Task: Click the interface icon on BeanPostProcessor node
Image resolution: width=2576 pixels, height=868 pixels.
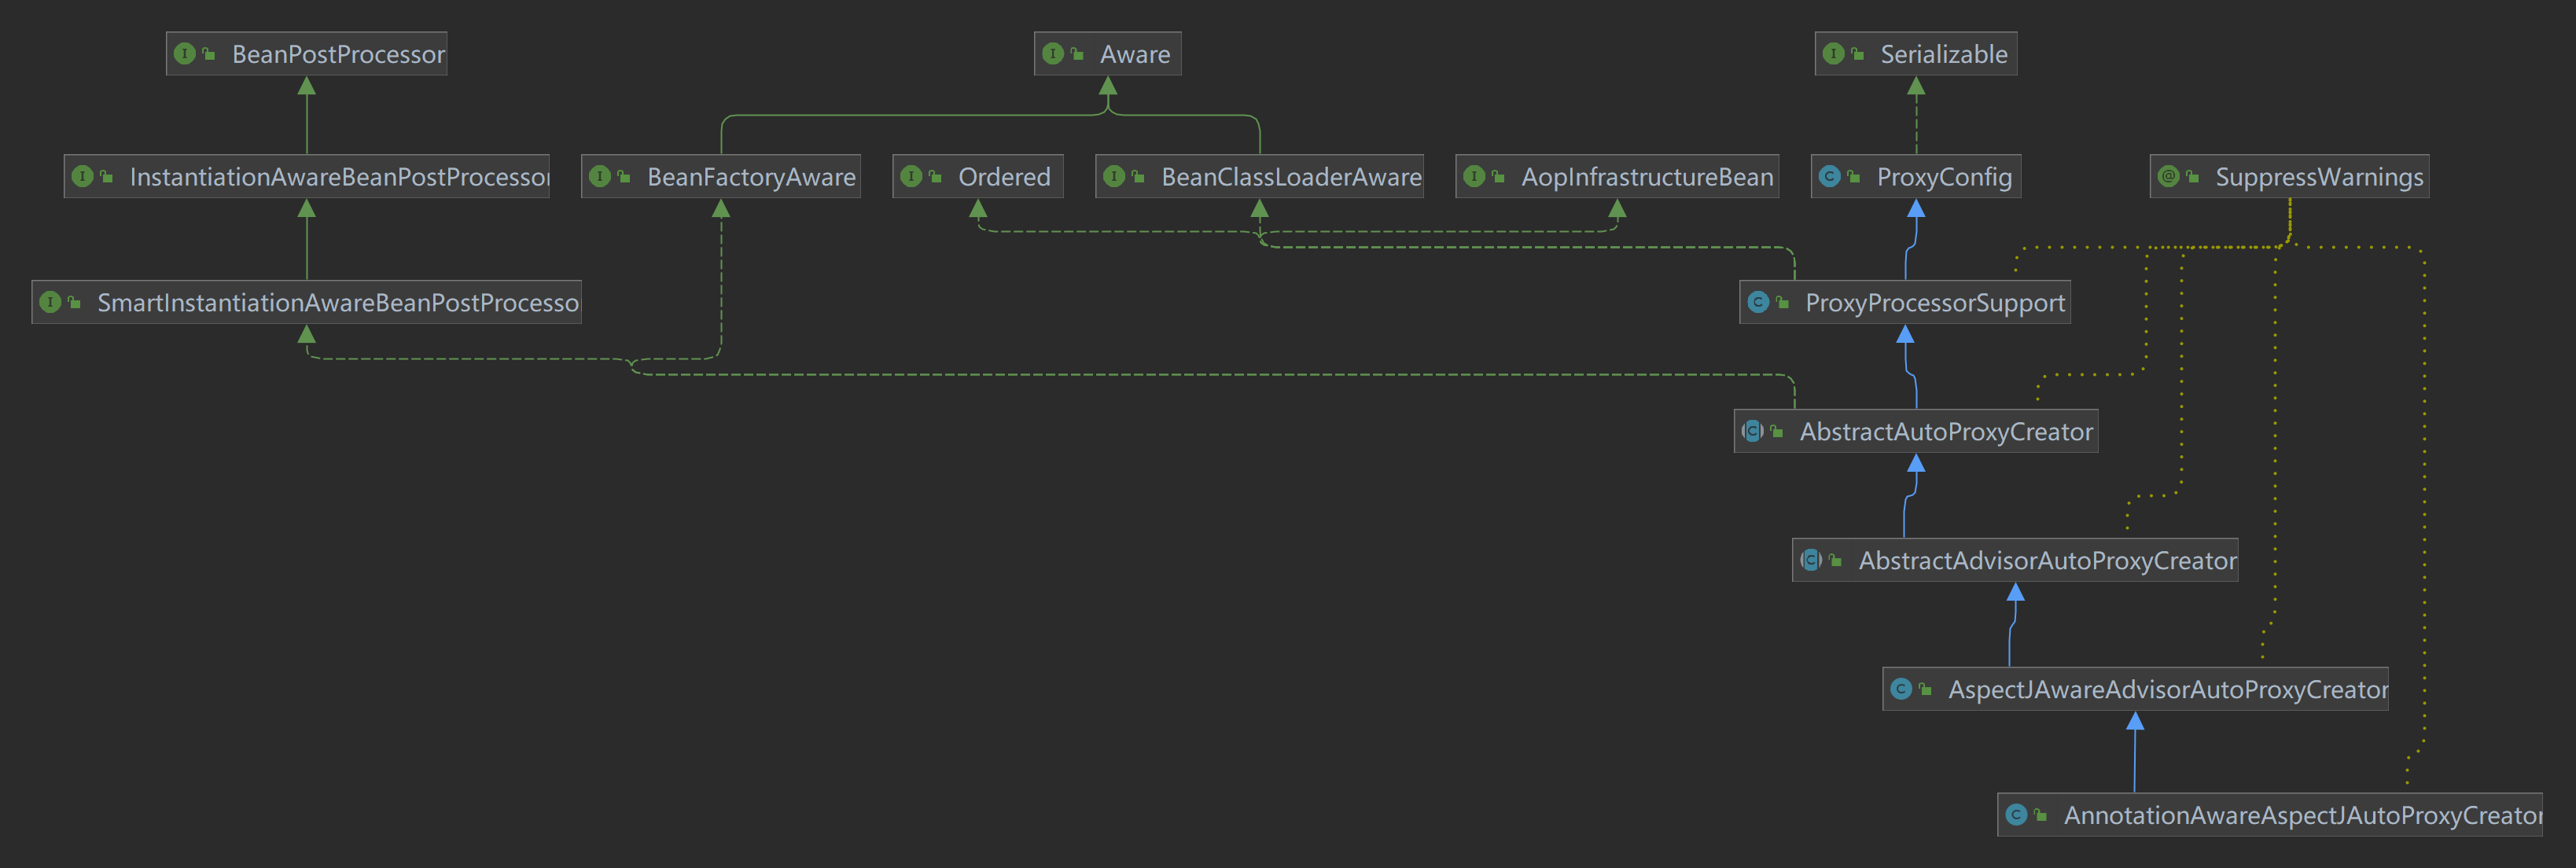Action: point(185,54)
